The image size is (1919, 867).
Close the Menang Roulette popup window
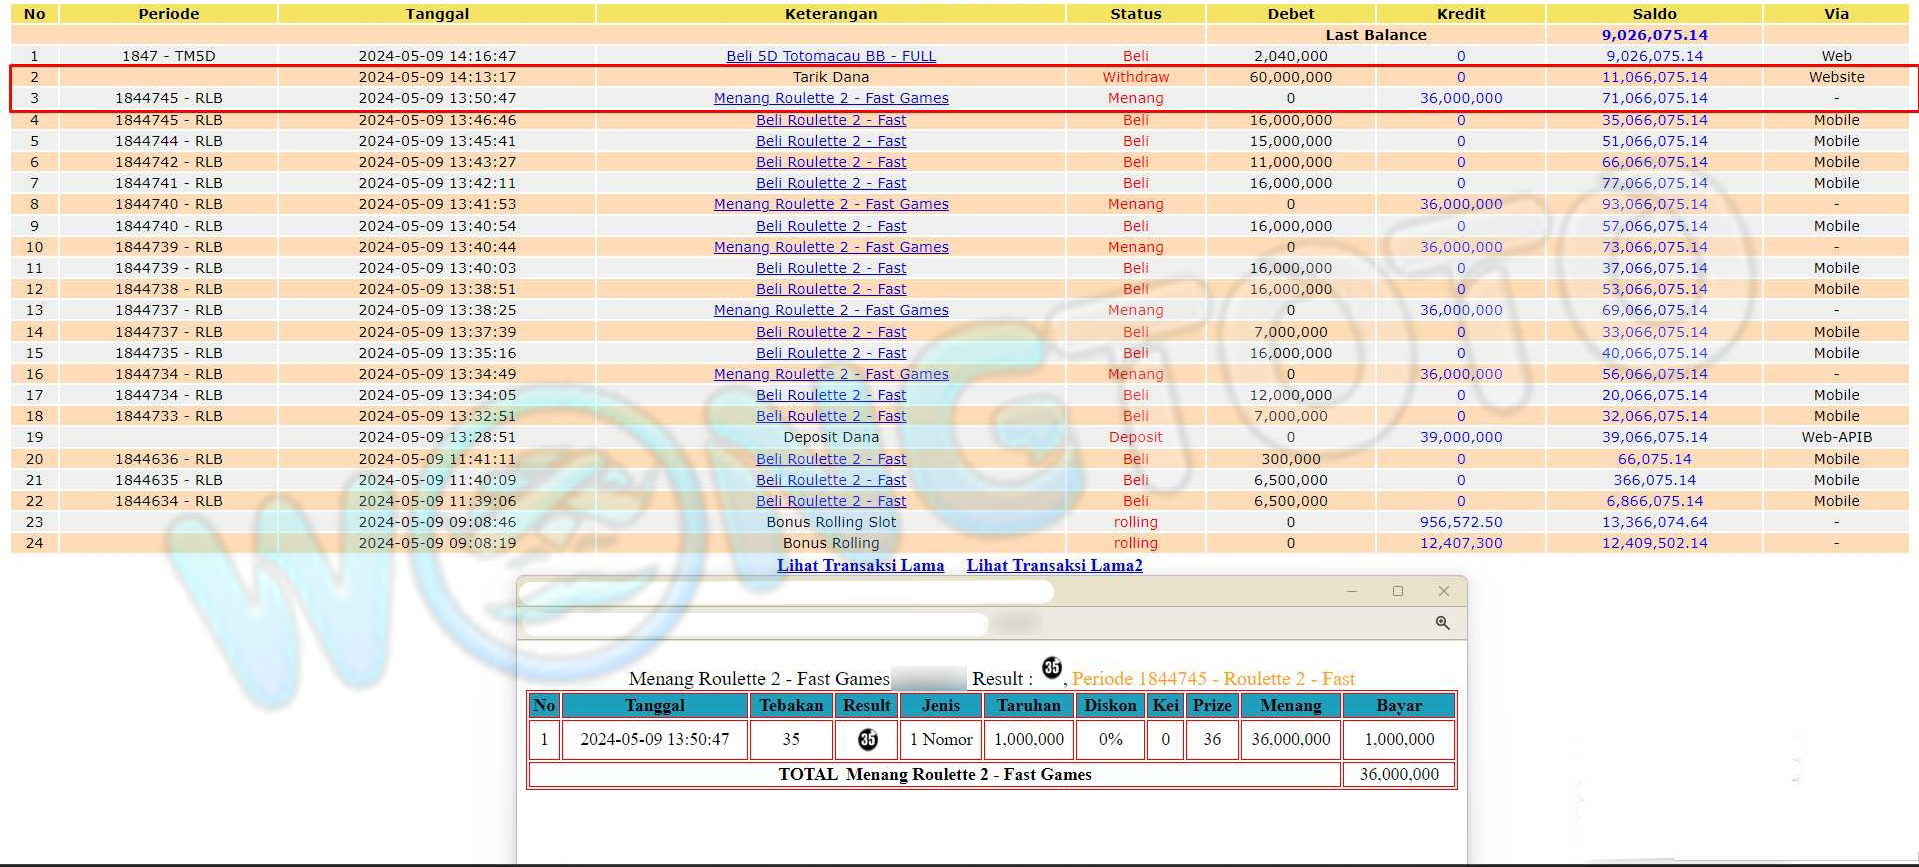coord(1443,591)
